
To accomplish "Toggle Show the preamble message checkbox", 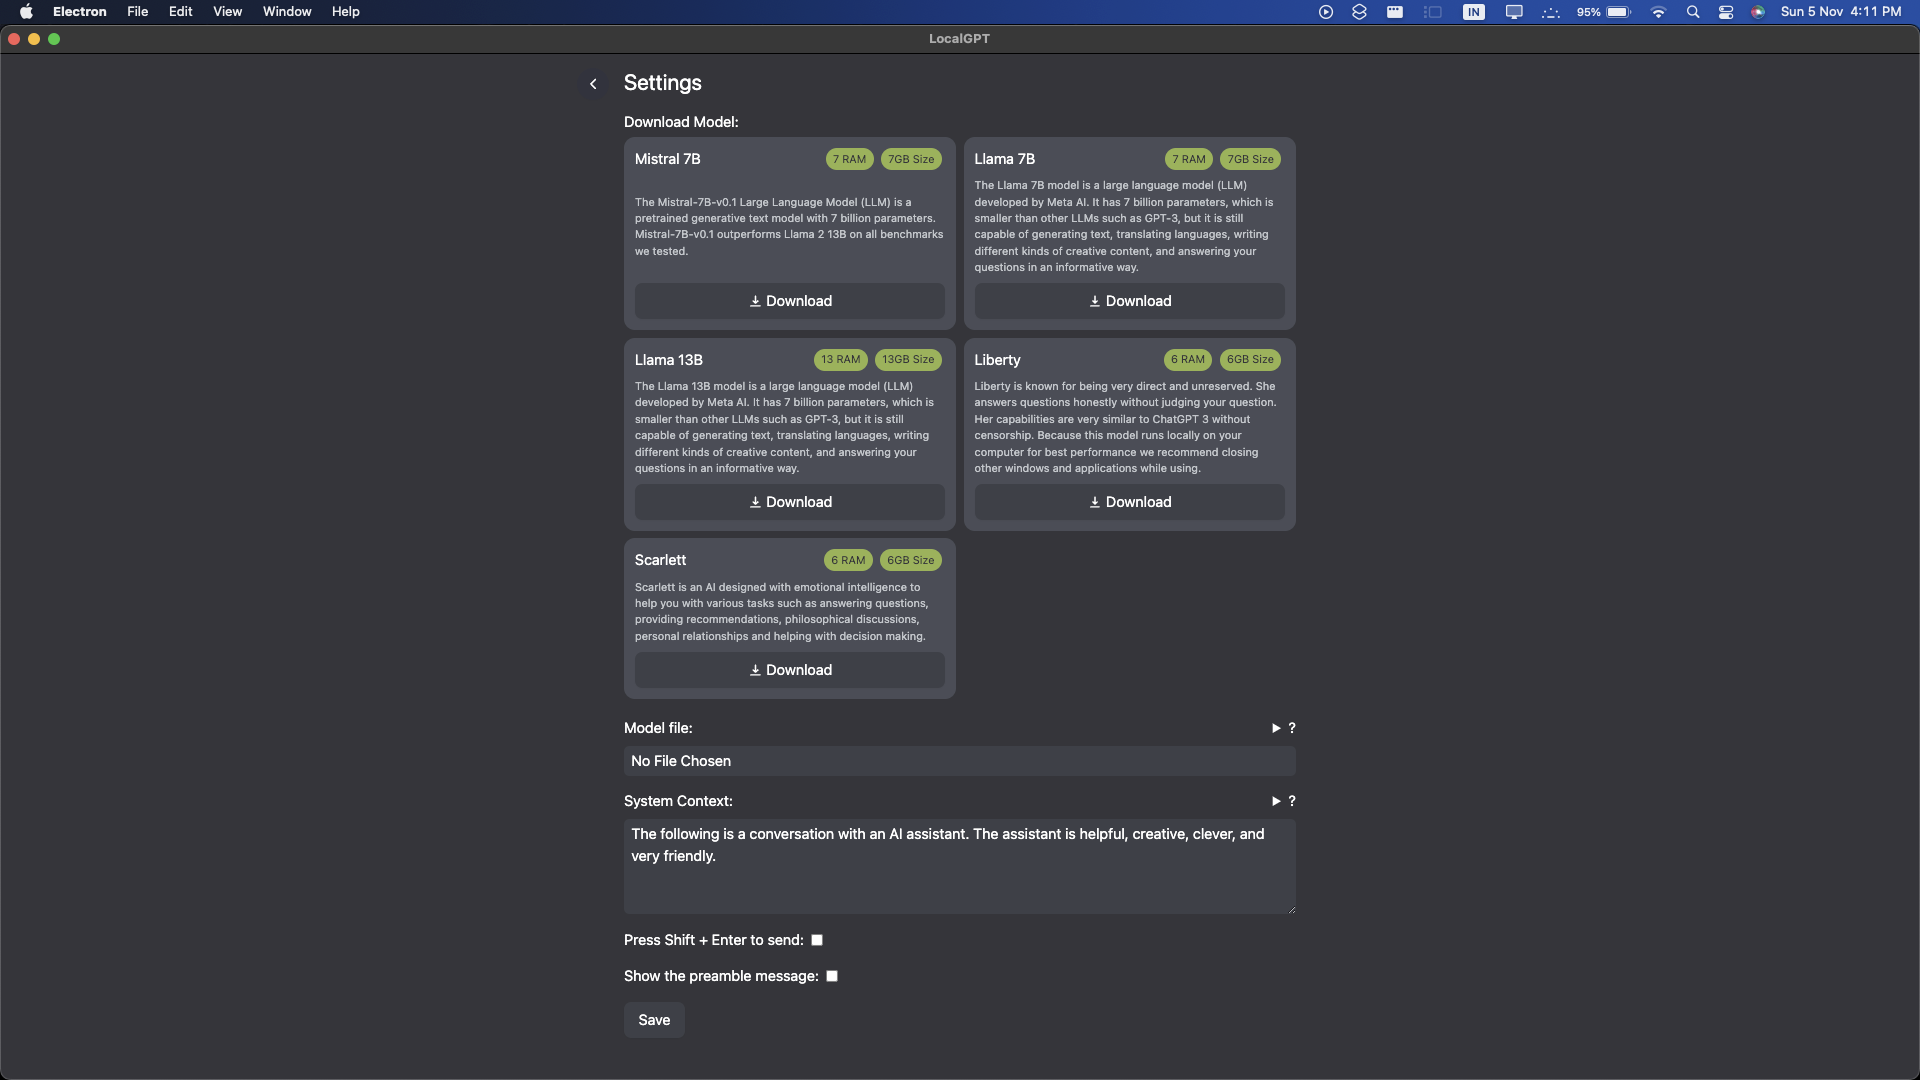I will (x=832, y=976).
